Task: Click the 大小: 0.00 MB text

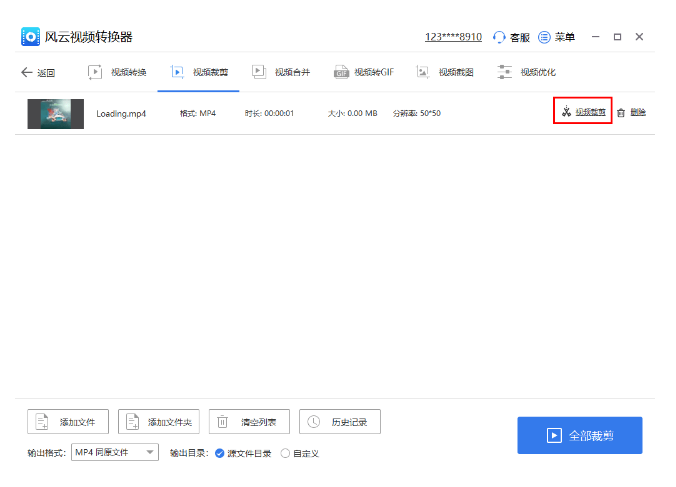Action: [352, 113]
